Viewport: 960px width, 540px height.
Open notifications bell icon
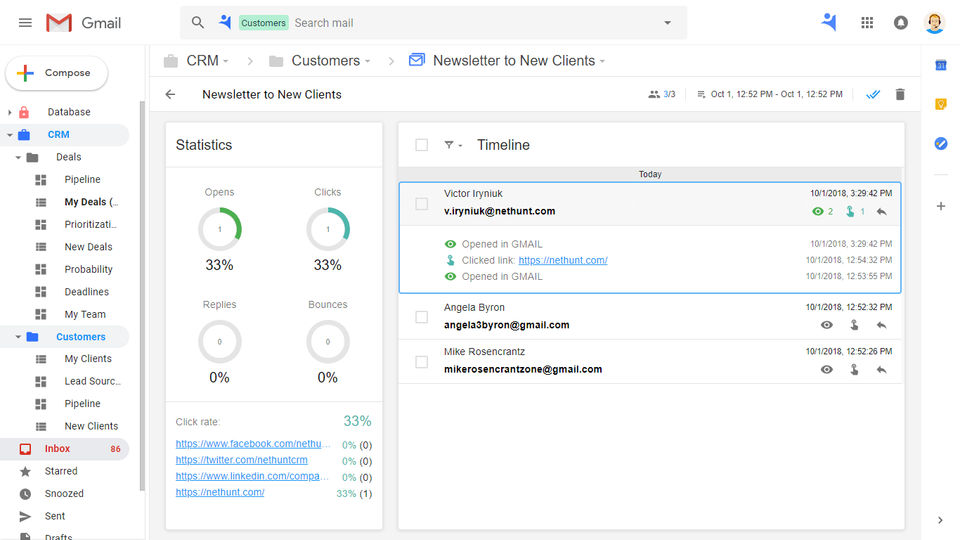[x=901, y=23]
